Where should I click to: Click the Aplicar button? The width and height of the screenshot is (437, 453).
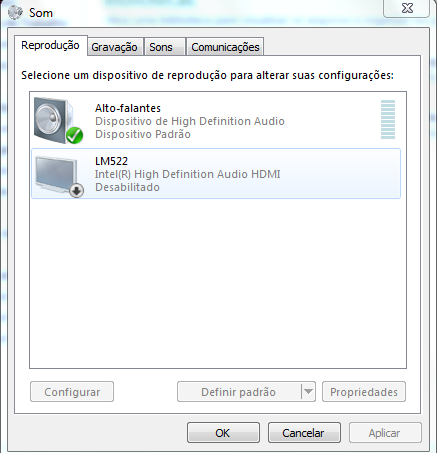pos(385,433)
